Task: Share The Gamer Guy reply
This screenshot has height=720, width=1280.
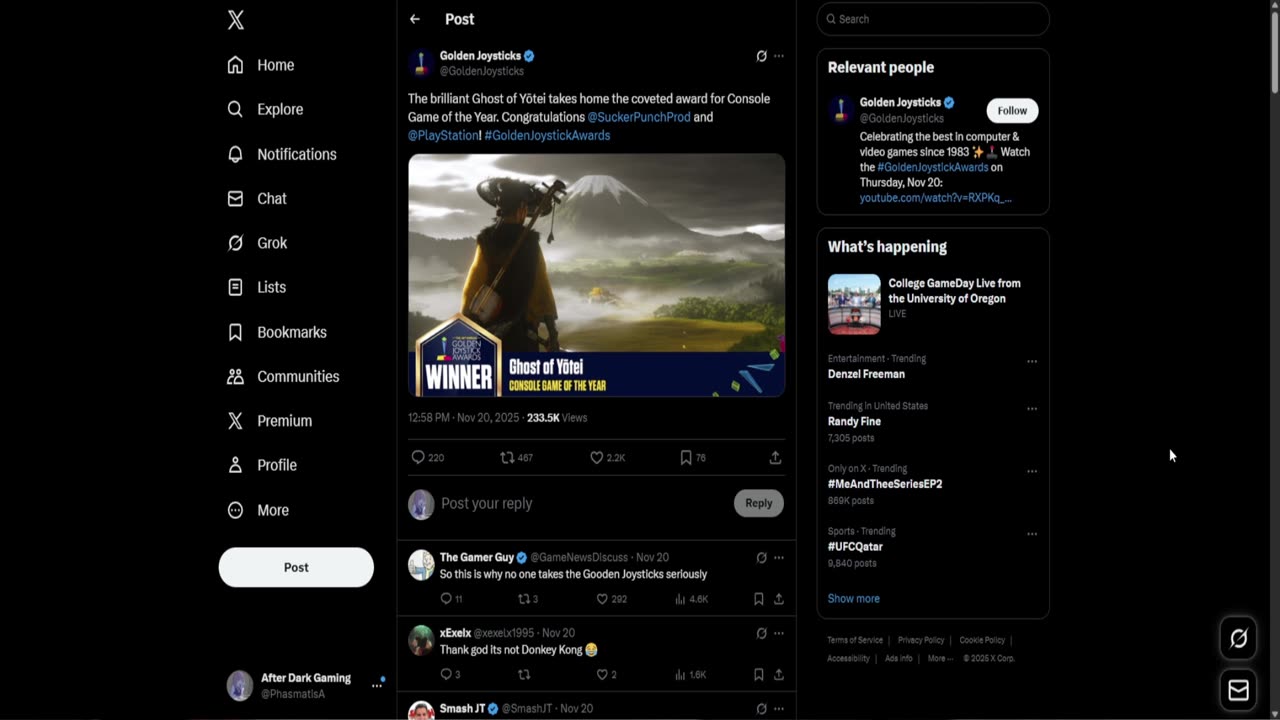Action: 778,599
